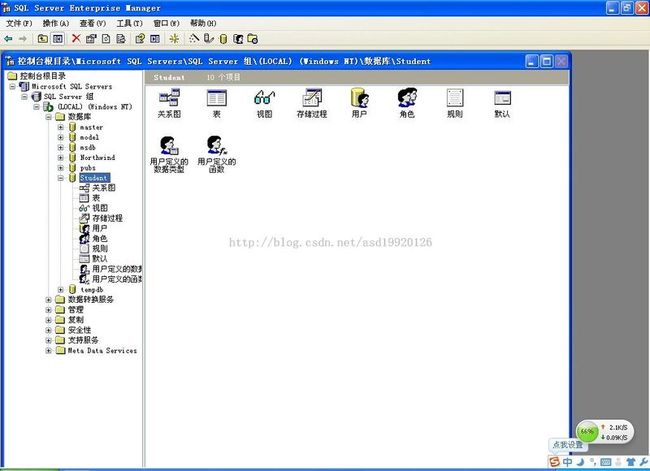The image size is (650, 471).
Task: Open the 查看(V) menu
Action: (x=93, y=23)
